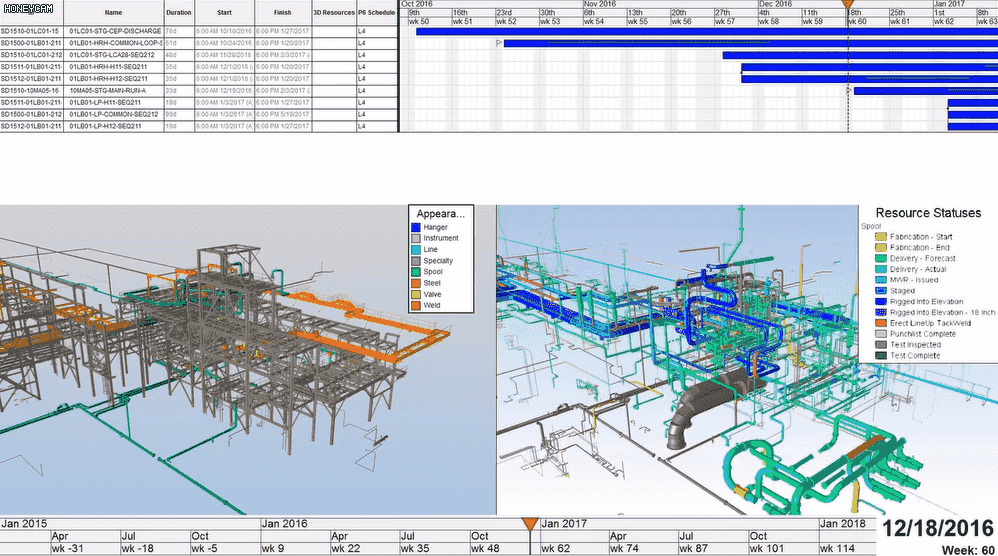Select task row 01LB01-HRH-H11-SEQ211
Image resolution: width=998 pixels, height=556 pixels.
coord(199,67)
